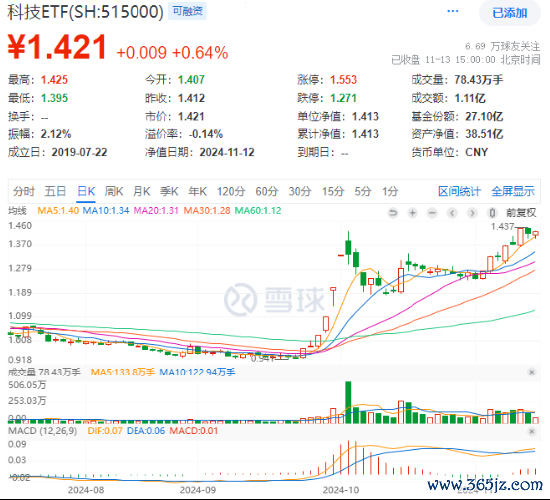Click the 最低 value 1.395
The width and height of the screenshot is (550, 500).
(54, 98)
